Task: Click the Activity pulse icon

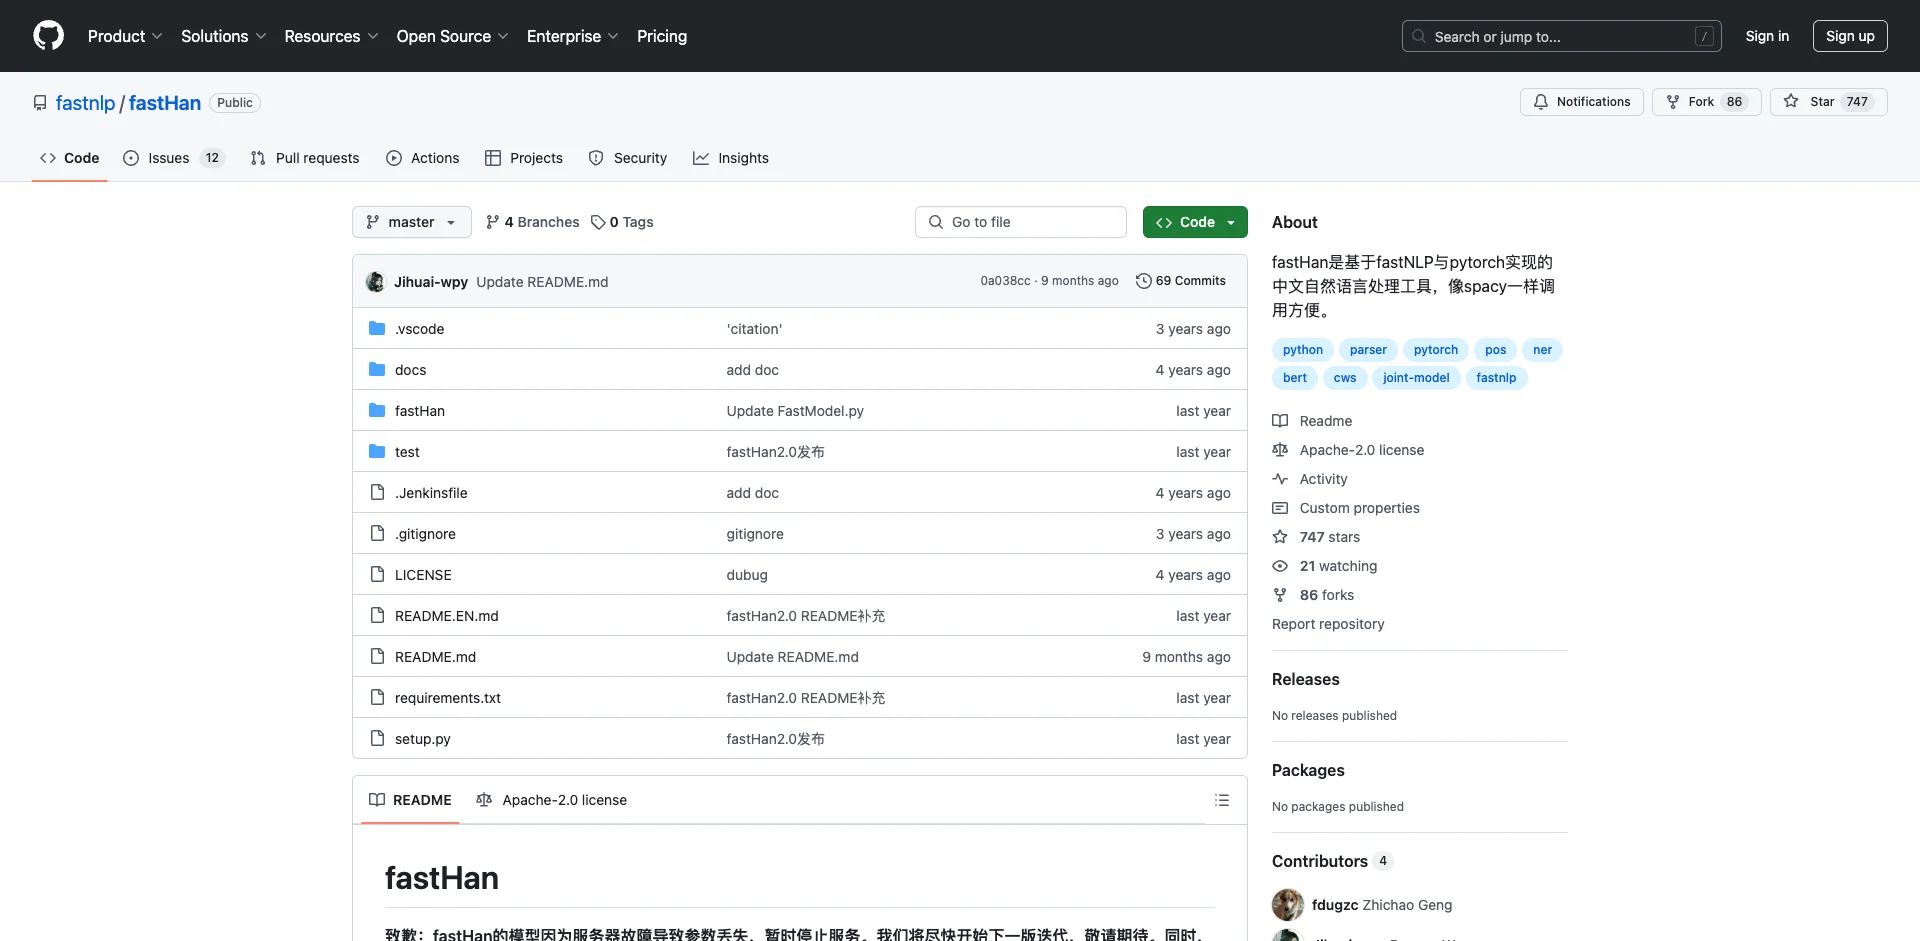Action: click(x=1280, y=479)
